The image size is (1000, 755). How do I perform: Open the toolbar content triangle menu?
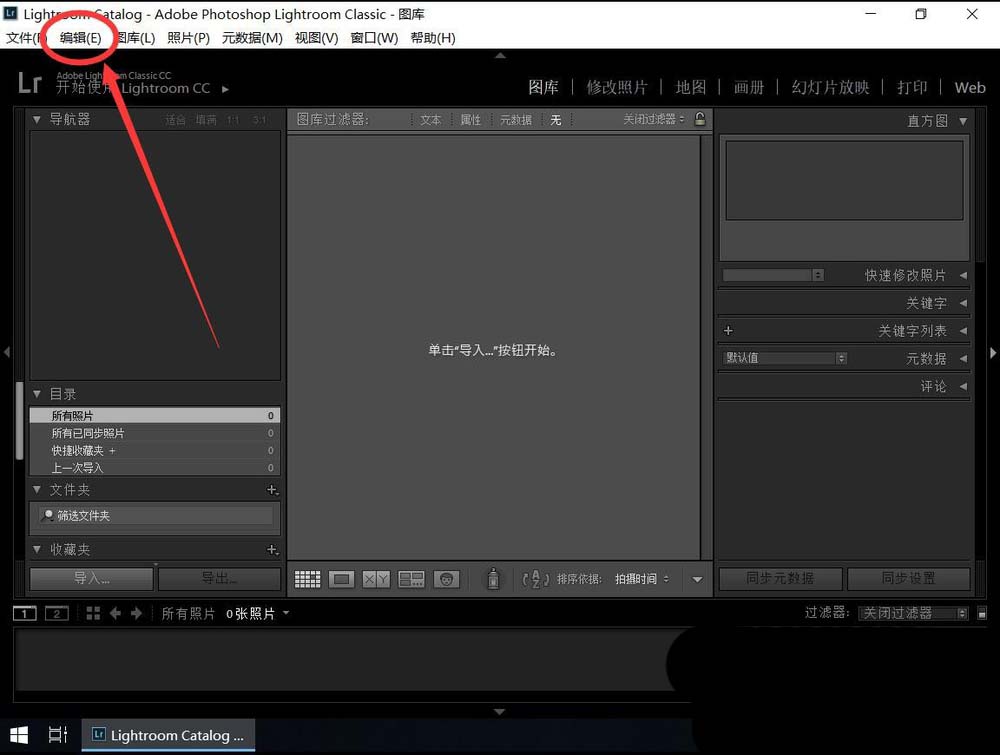(697, 580)
